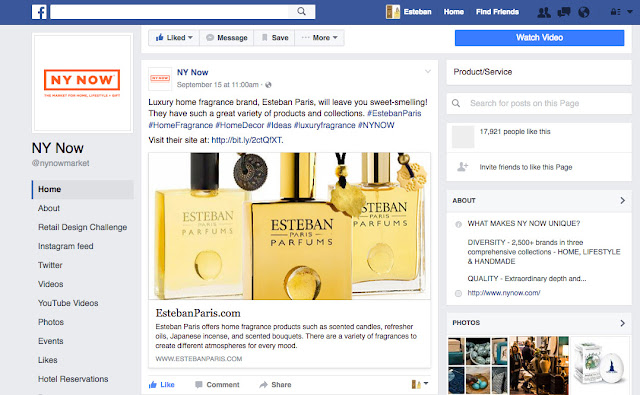
Task: Open the account menu dropdown arrow
Action: (630, 12)
